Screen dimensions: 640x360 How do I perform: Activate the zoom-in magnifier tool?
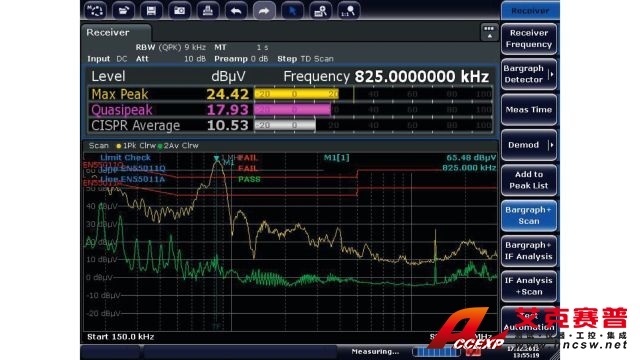pyautogui.click(x=320, y=11)
